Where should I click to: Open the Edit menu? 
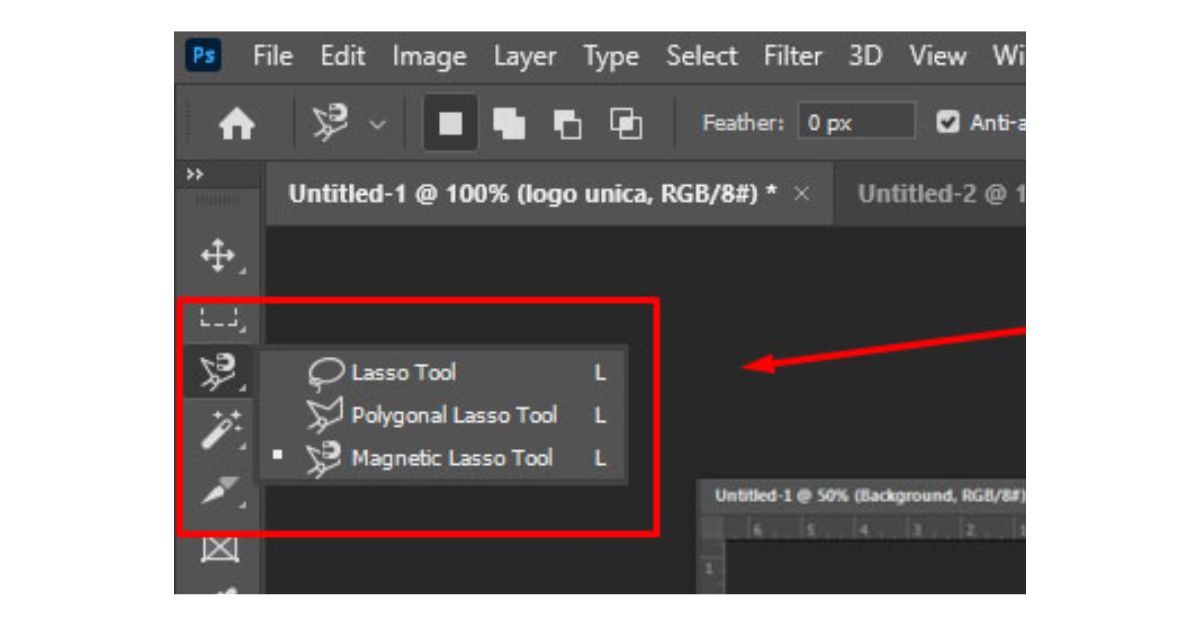click(x=342, y=56)
